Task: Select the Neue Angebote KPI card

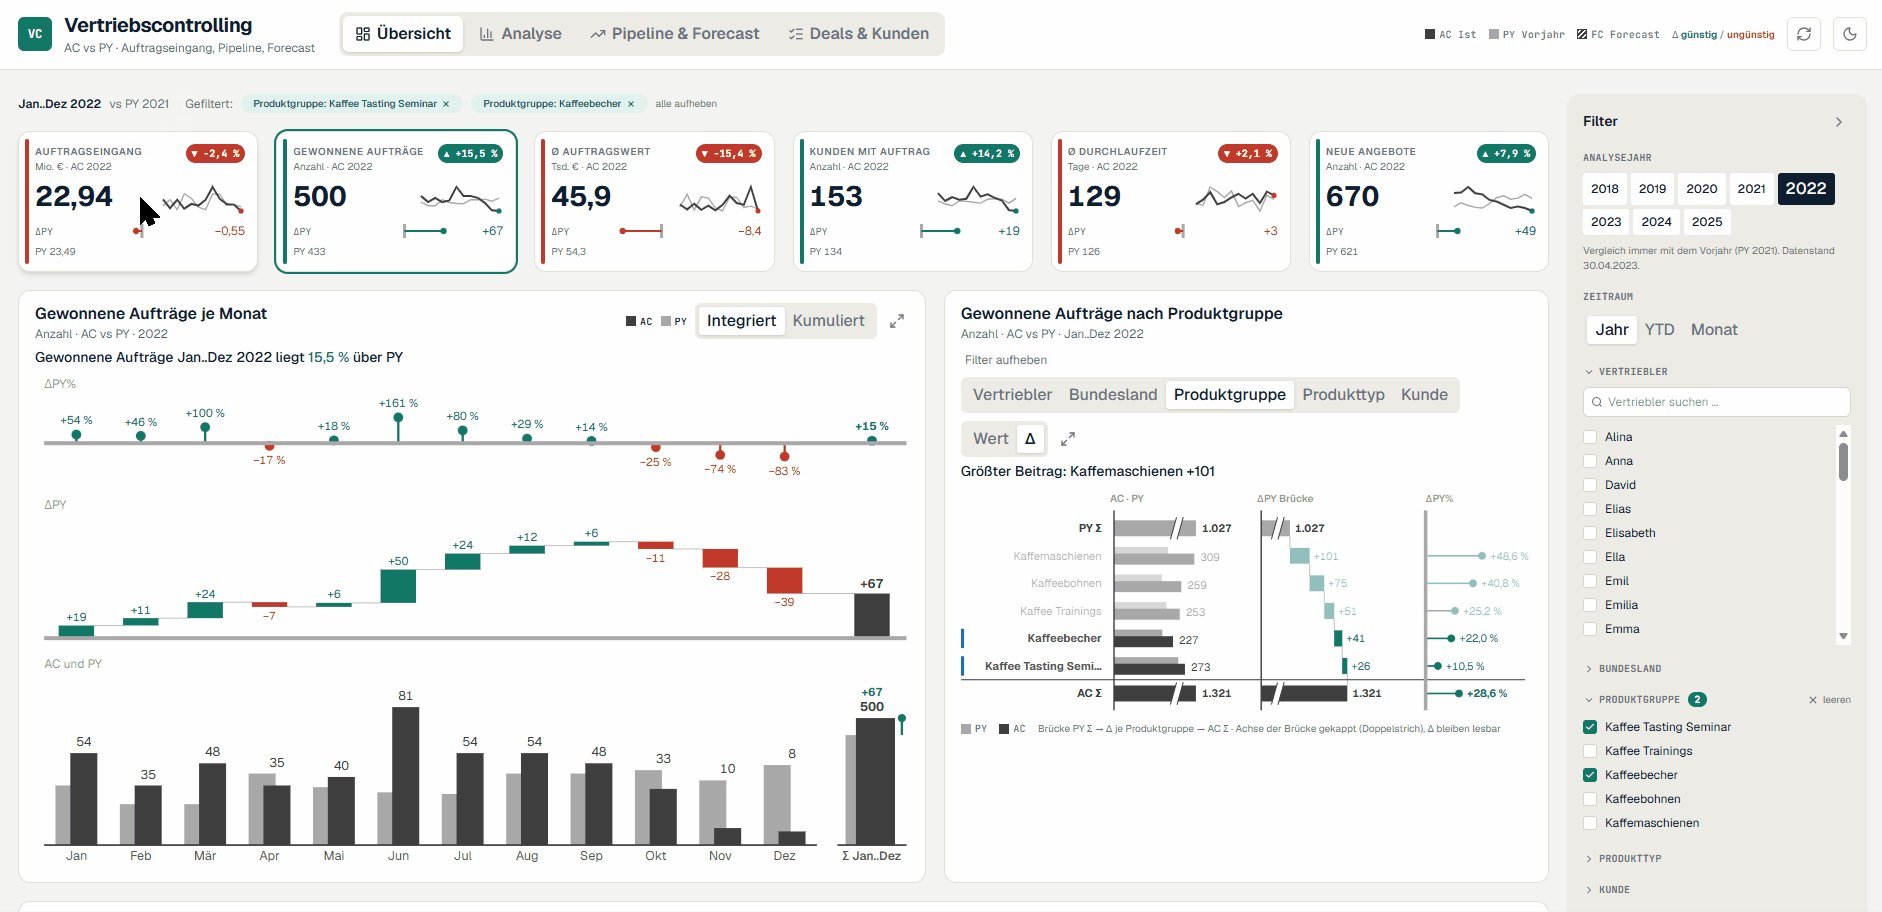Action: pyautogui.click(x=1429, y=201)
